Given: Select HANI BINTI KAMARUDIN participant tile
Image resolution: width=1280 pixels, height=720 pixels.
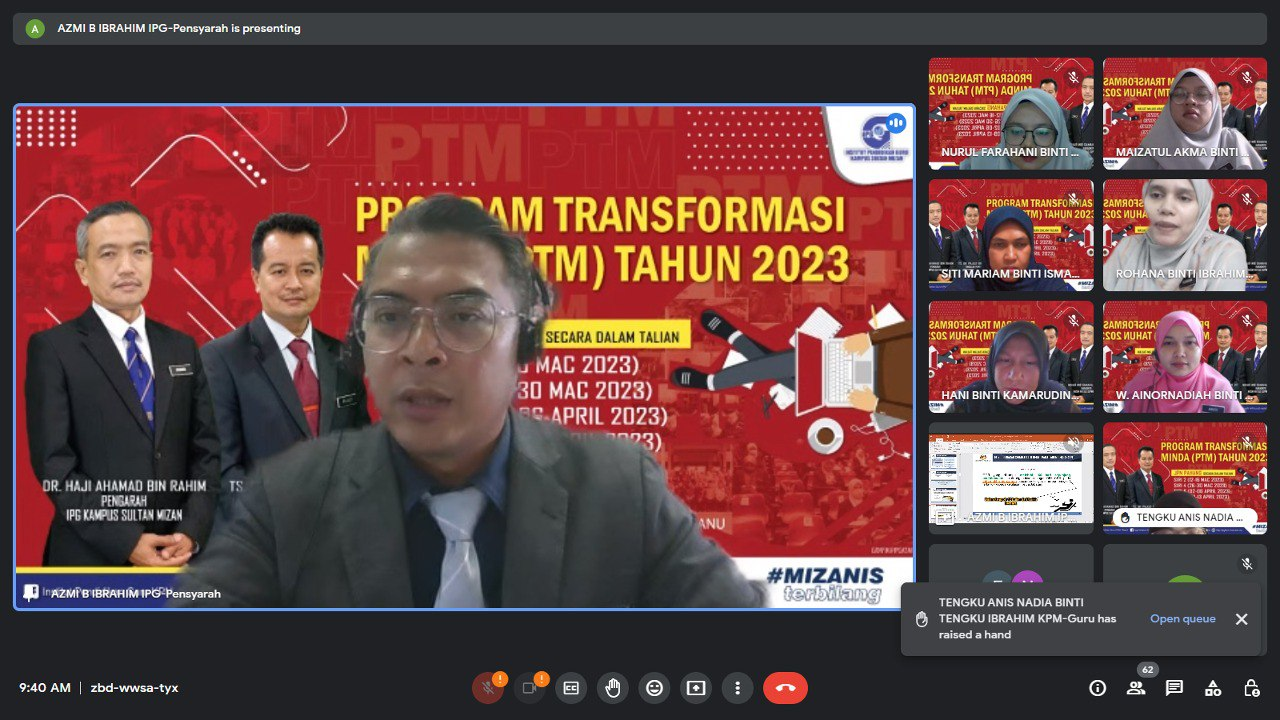Looking at the screenshot, I should point(1011,357).
